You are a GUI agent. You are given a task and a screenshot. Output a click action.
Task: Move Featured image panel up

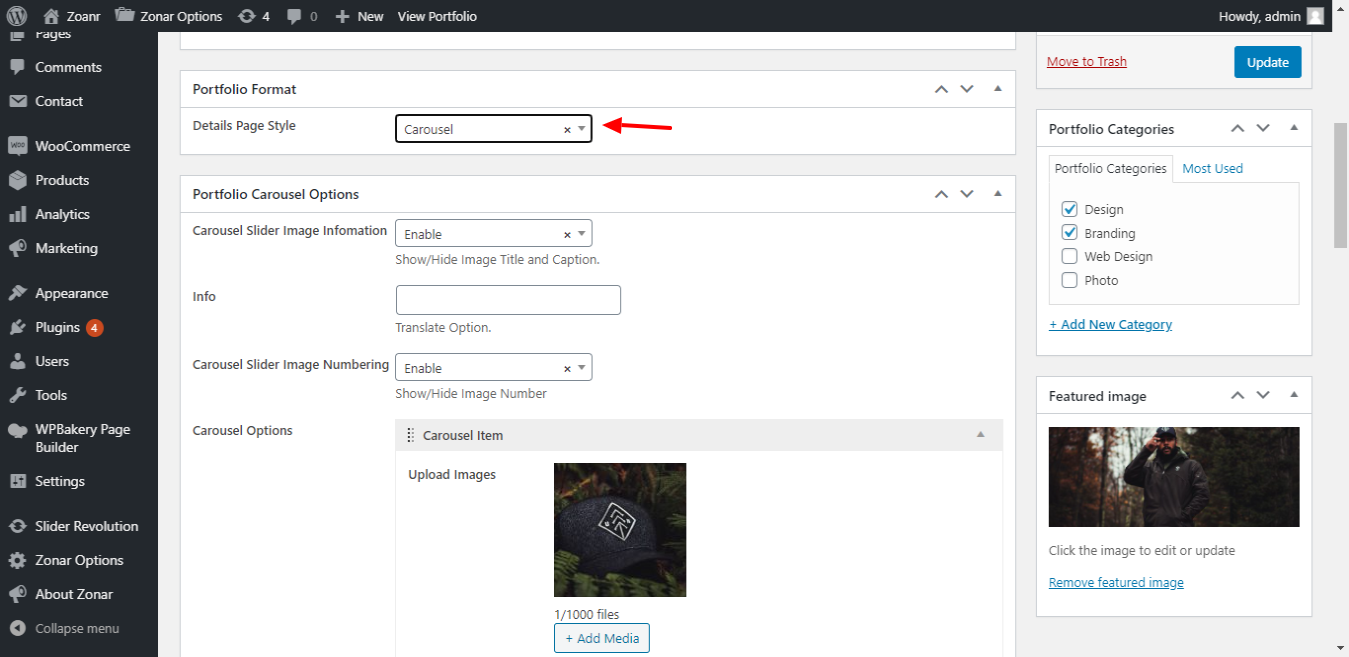[x=1238, y=395]
